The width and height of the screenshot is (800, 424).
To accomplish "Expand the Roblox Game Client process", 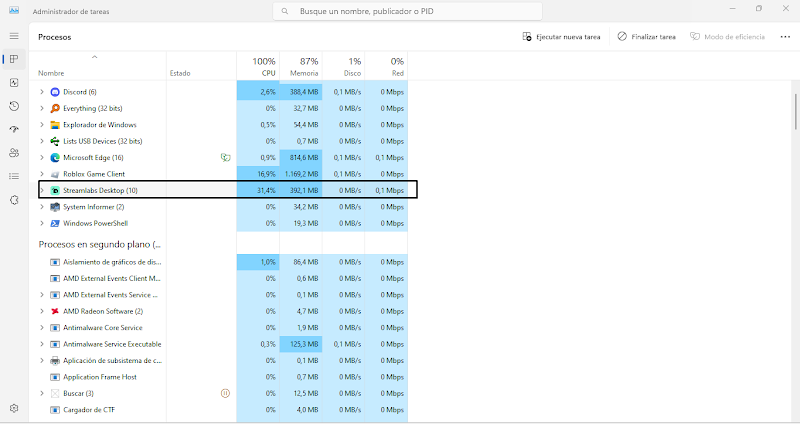I will tap(42, 174).
